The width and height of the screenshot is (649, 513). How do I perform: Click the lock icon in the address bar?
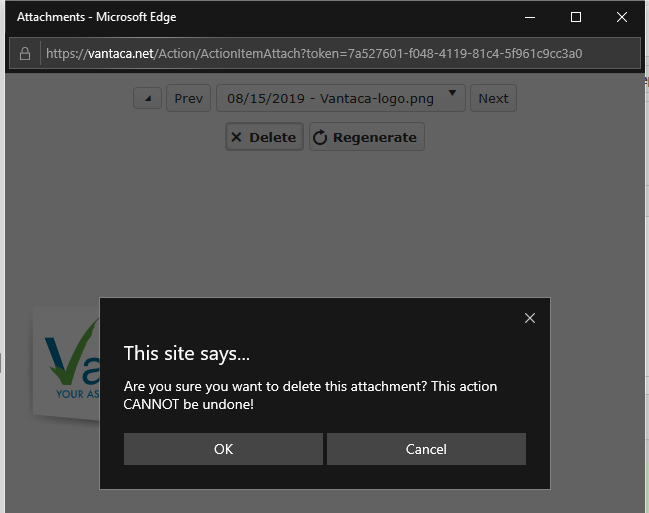point(26,54)
